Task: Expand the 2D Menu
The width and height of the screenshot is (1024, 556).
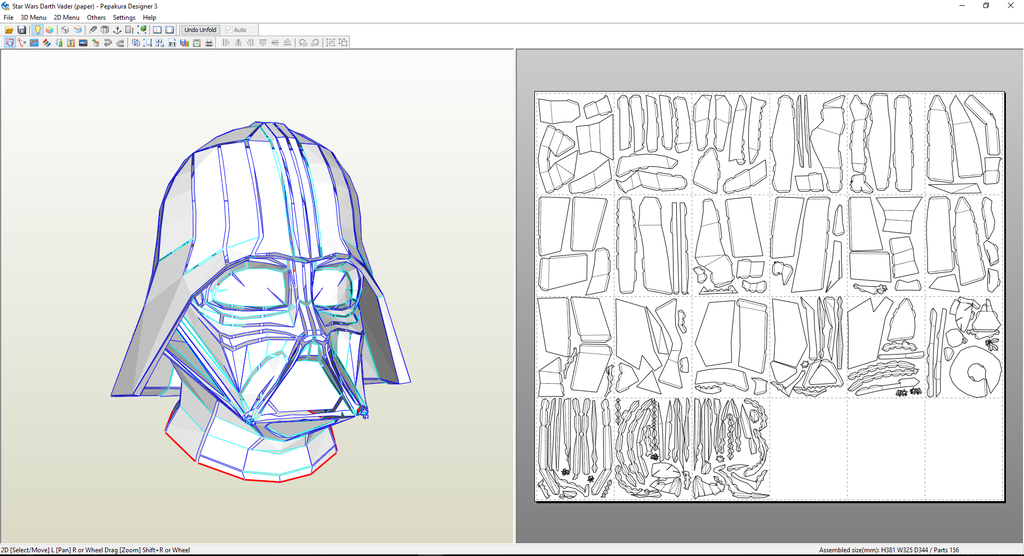Action: pos(66,17)
